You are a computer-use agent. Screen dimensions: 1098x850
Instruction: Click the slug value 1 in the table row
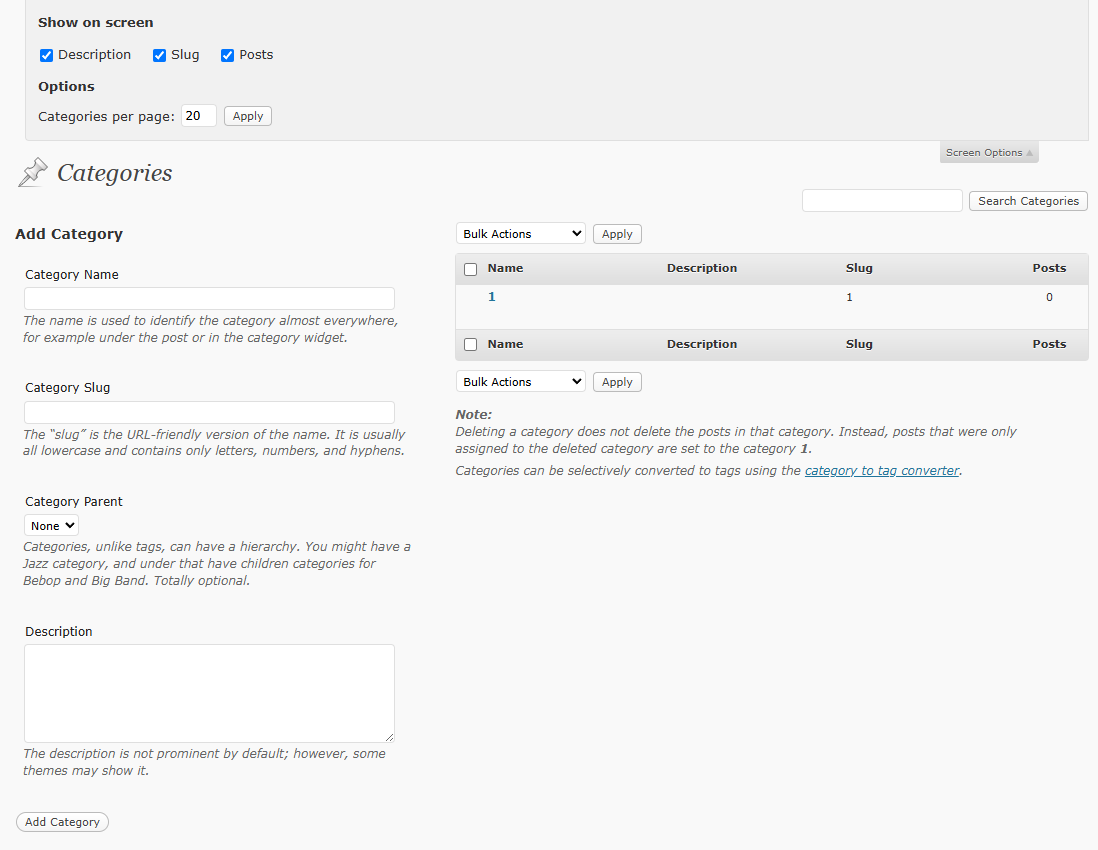tap(849, 298)
